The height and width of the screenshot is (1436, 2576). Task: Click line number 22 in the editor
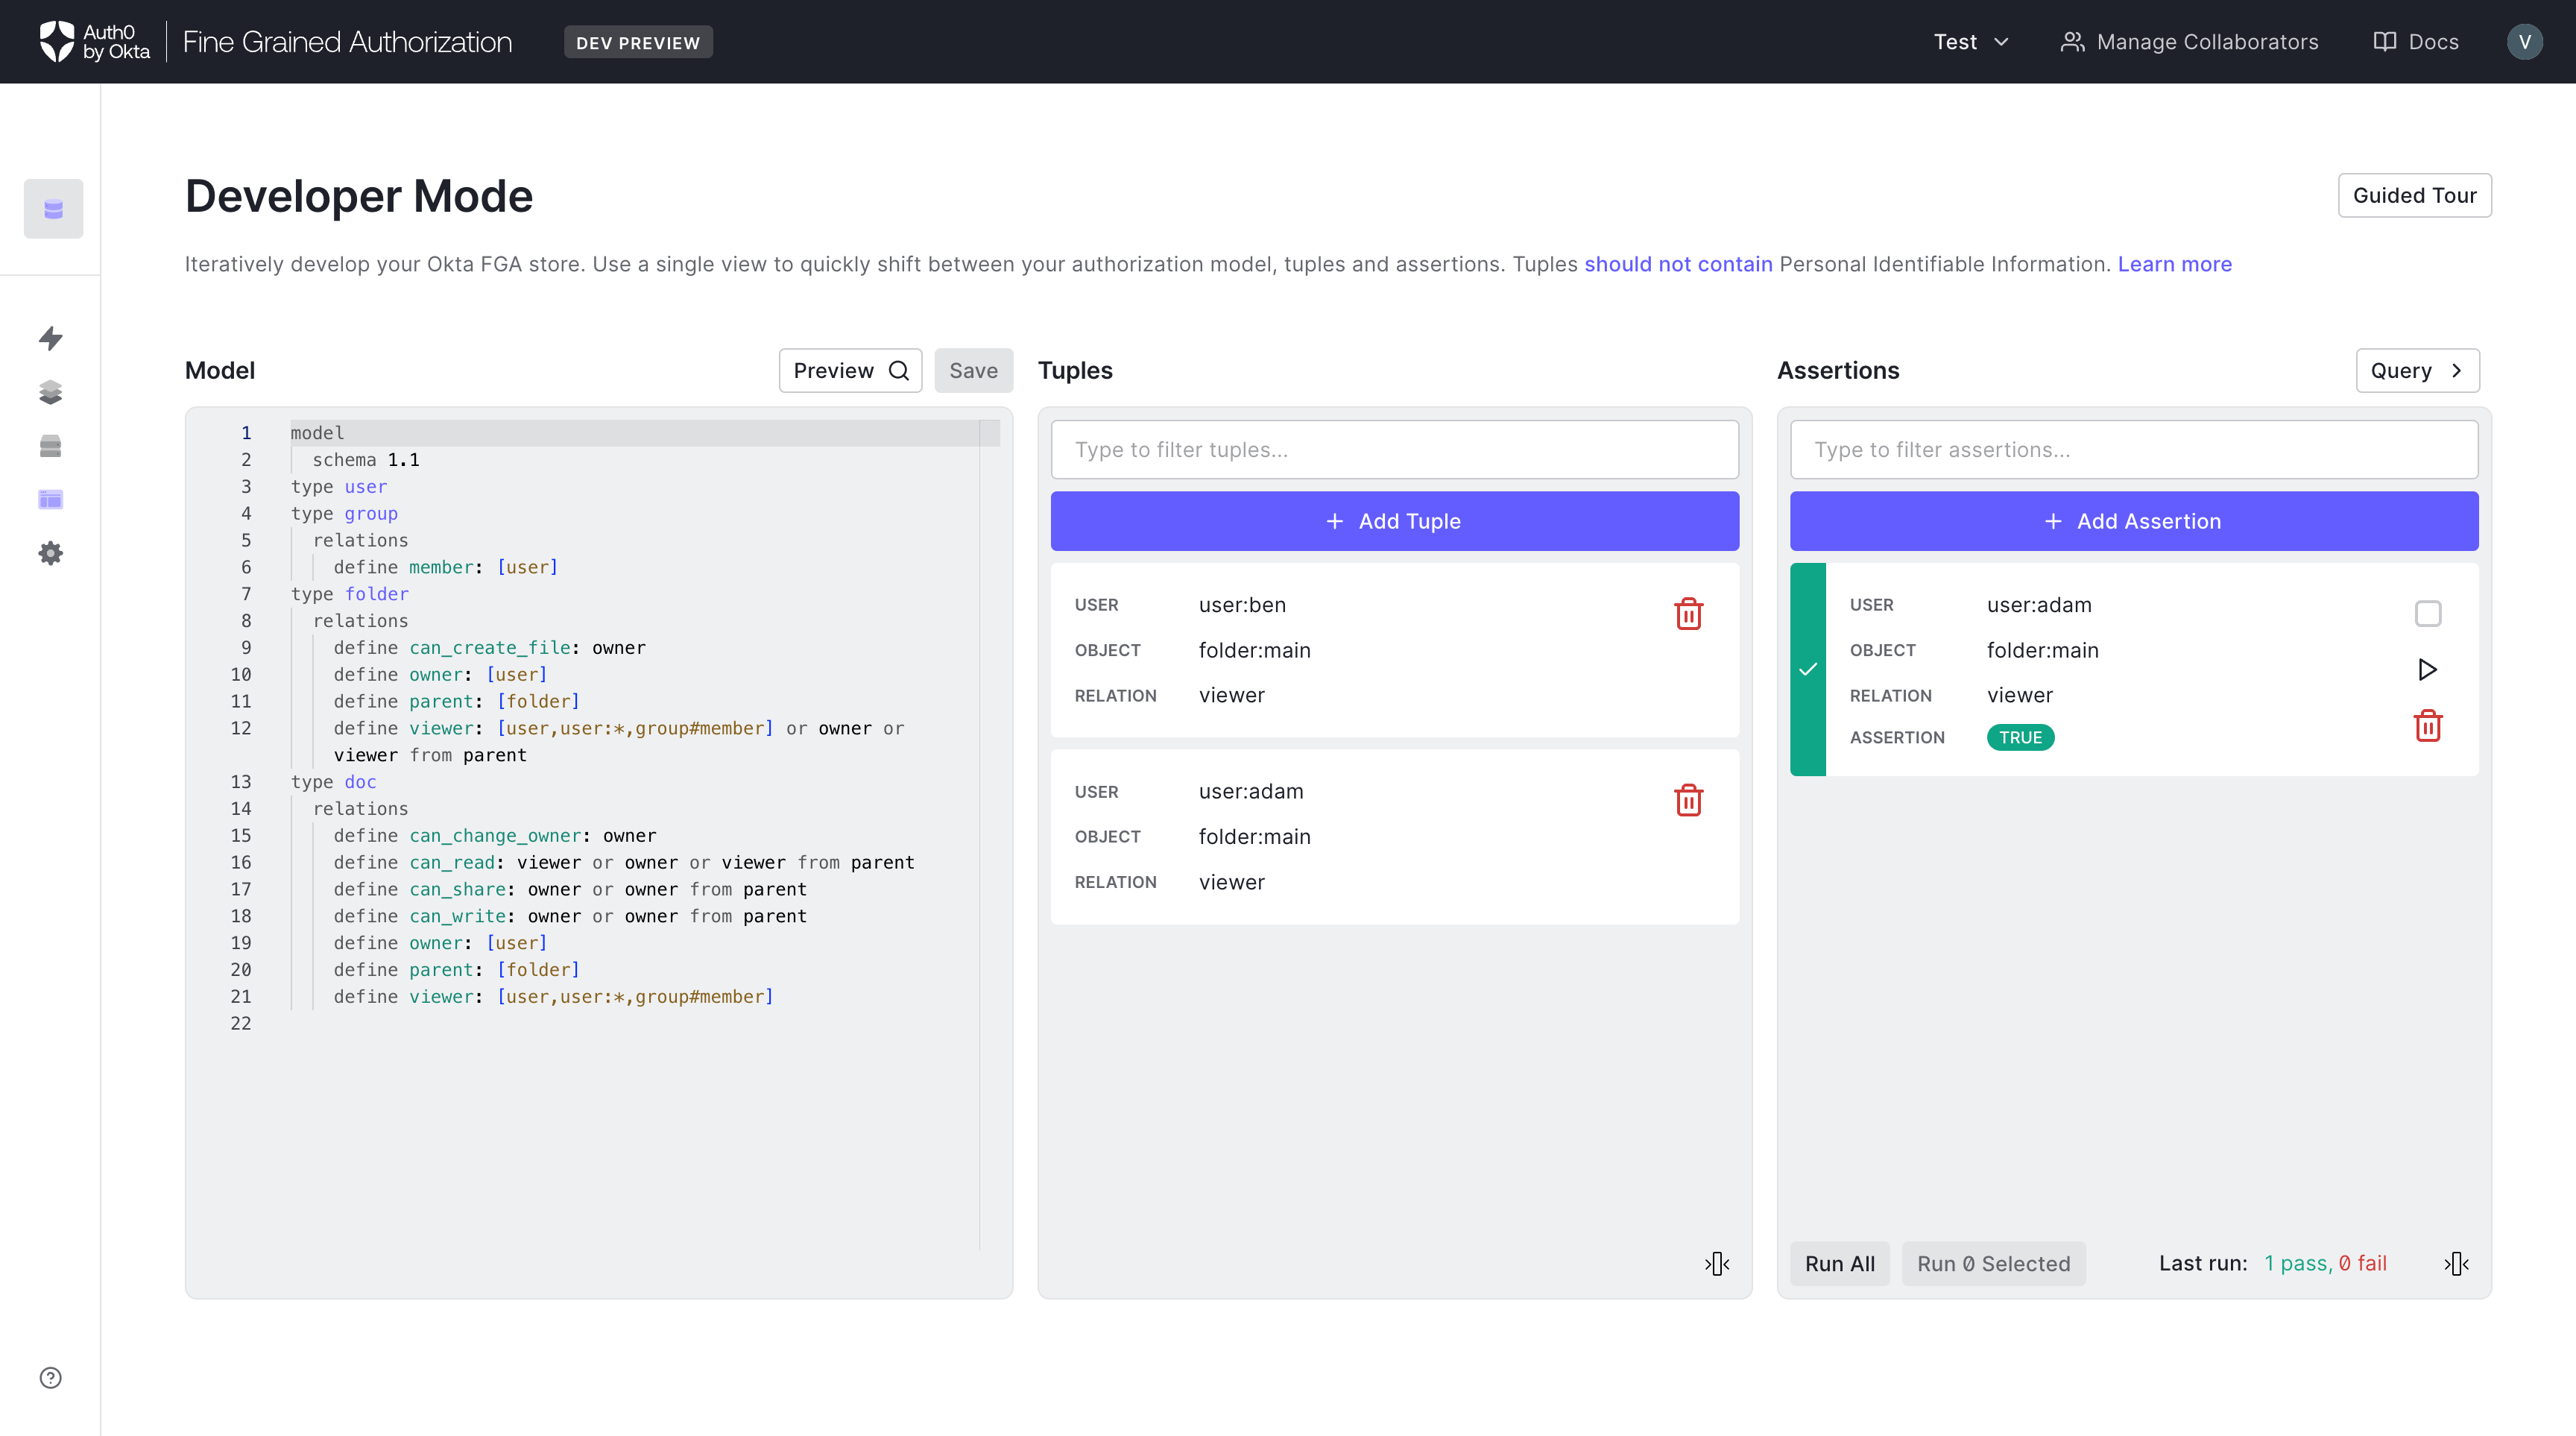point(241,1023)
